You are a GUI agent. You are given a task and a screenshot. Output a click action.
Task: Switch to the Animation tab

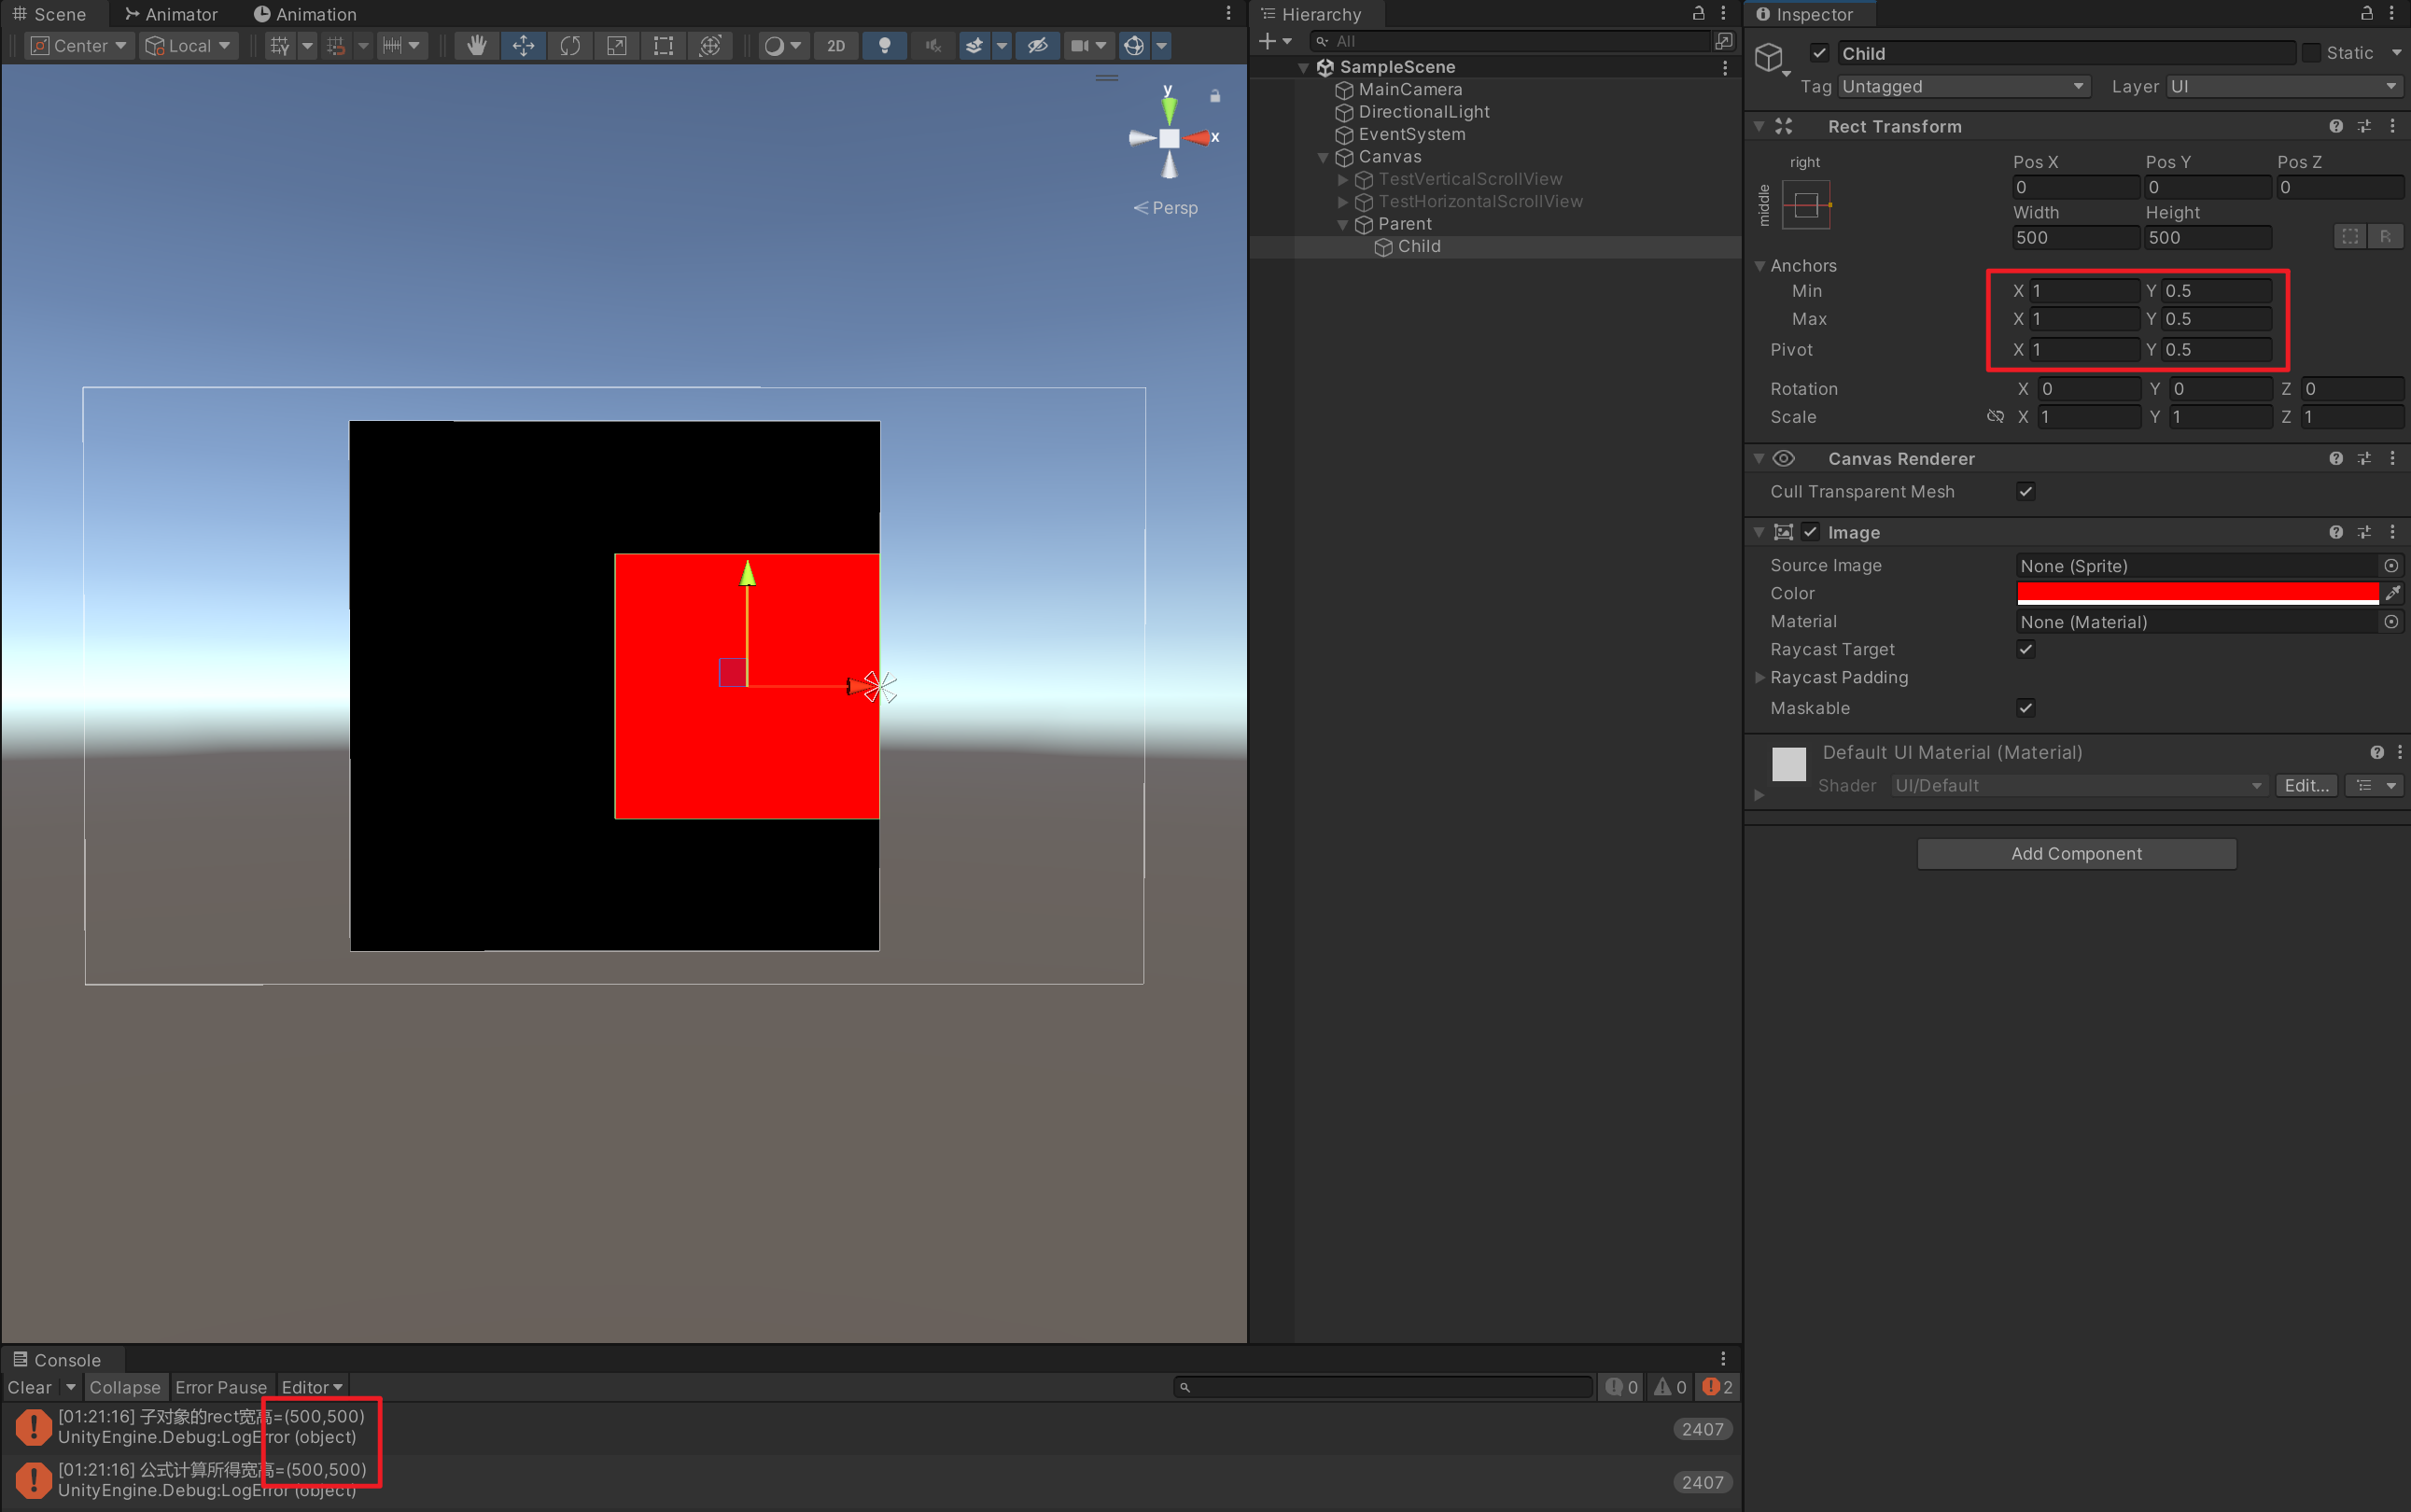point(305,14)
